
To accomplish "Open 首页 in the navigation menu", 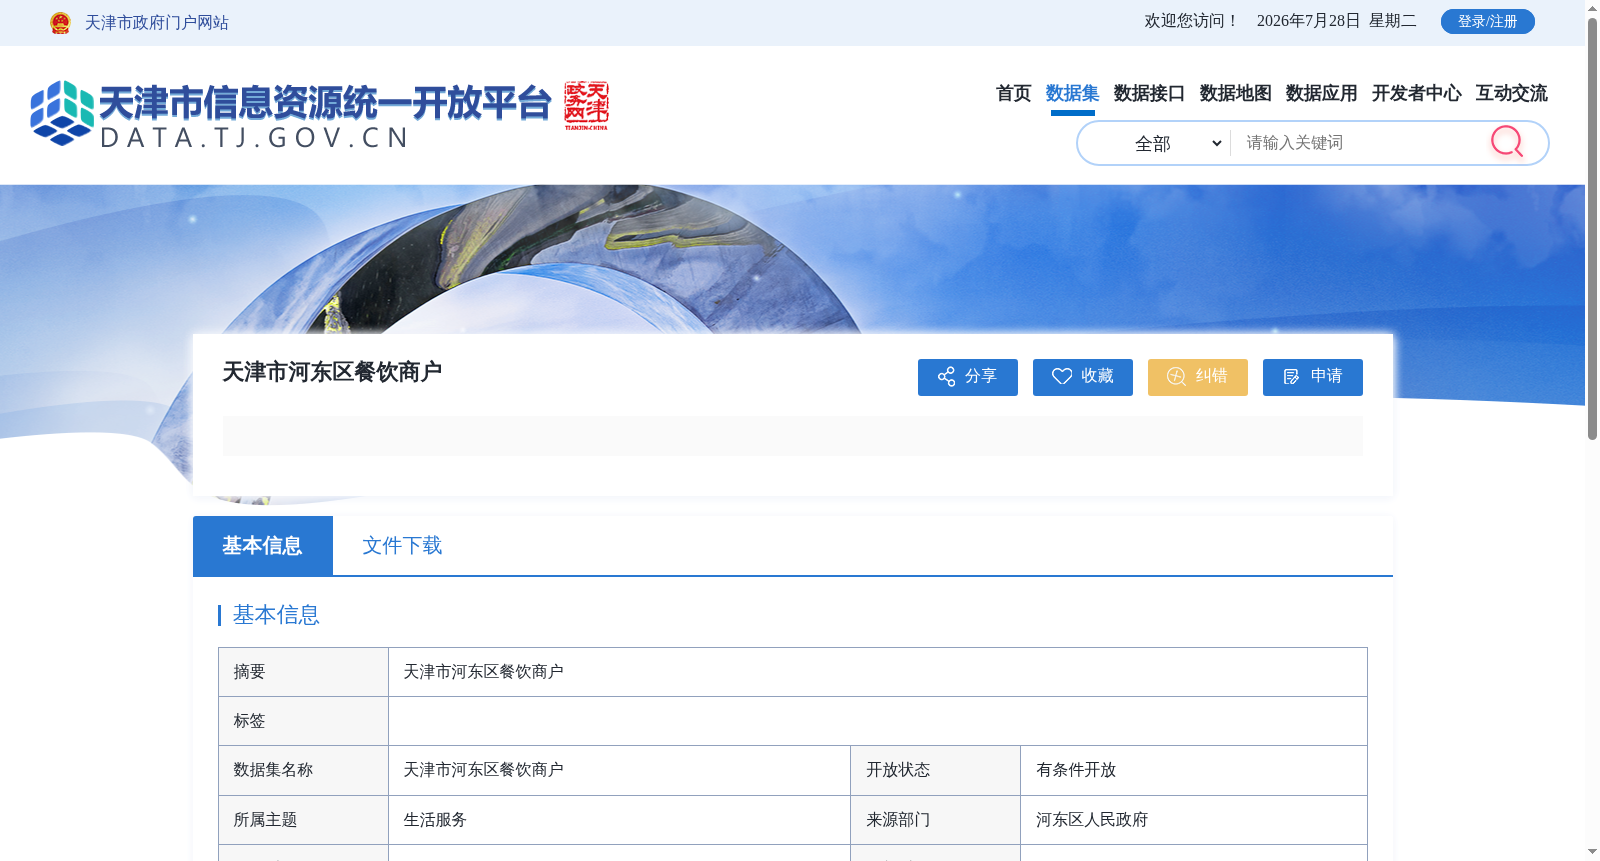I will pos(1013,93).
